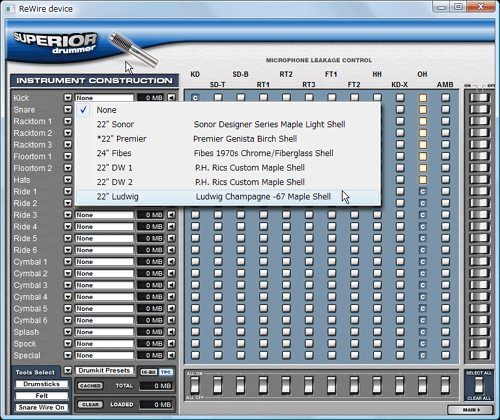Flip the KD column all on/off fader switch
This screenshot has width=500, height=420.
coord(195,386)
